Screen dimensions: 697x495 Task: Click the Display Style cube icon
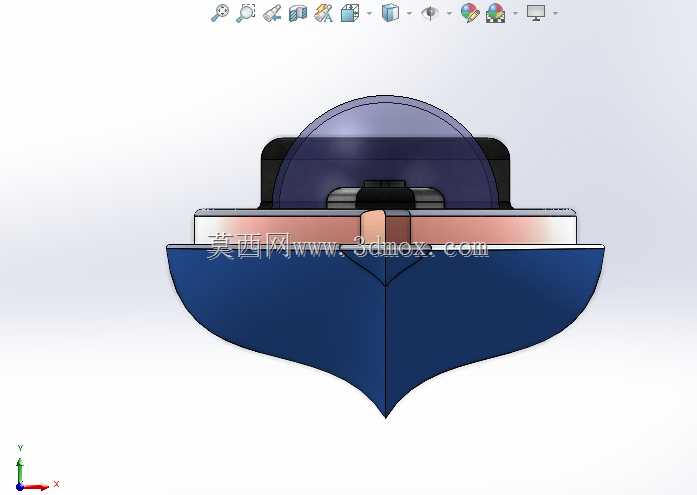pos(390,13)
